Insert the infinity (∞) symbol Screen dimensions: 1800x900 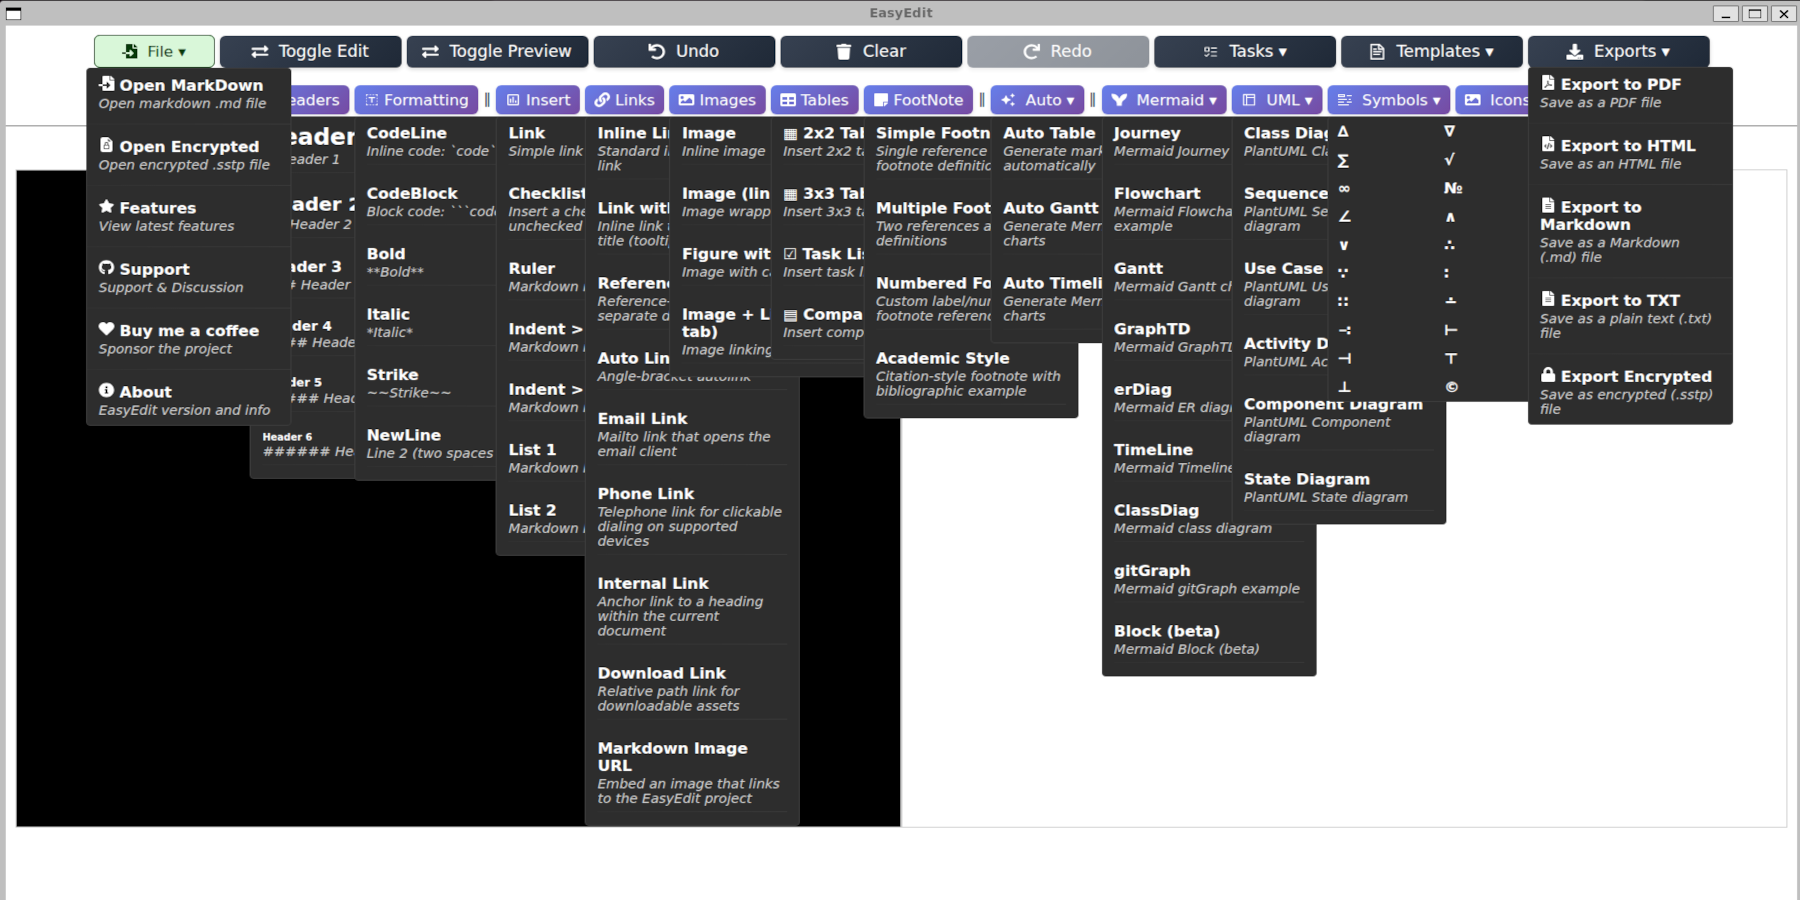coord(1343,188)
